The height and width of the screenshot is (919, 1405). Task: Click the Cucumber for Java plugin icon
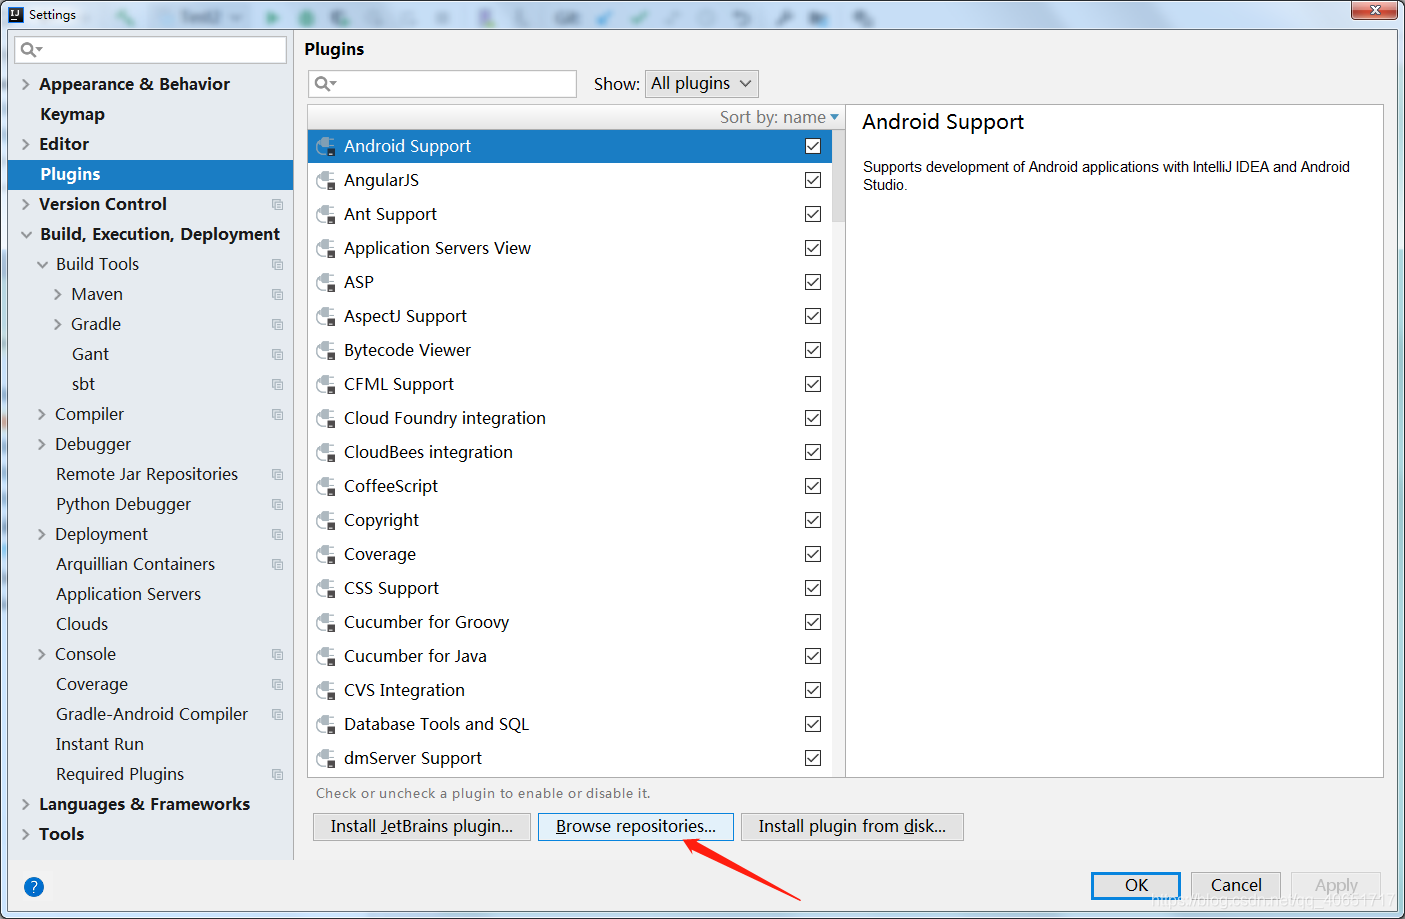pos(325,657)
